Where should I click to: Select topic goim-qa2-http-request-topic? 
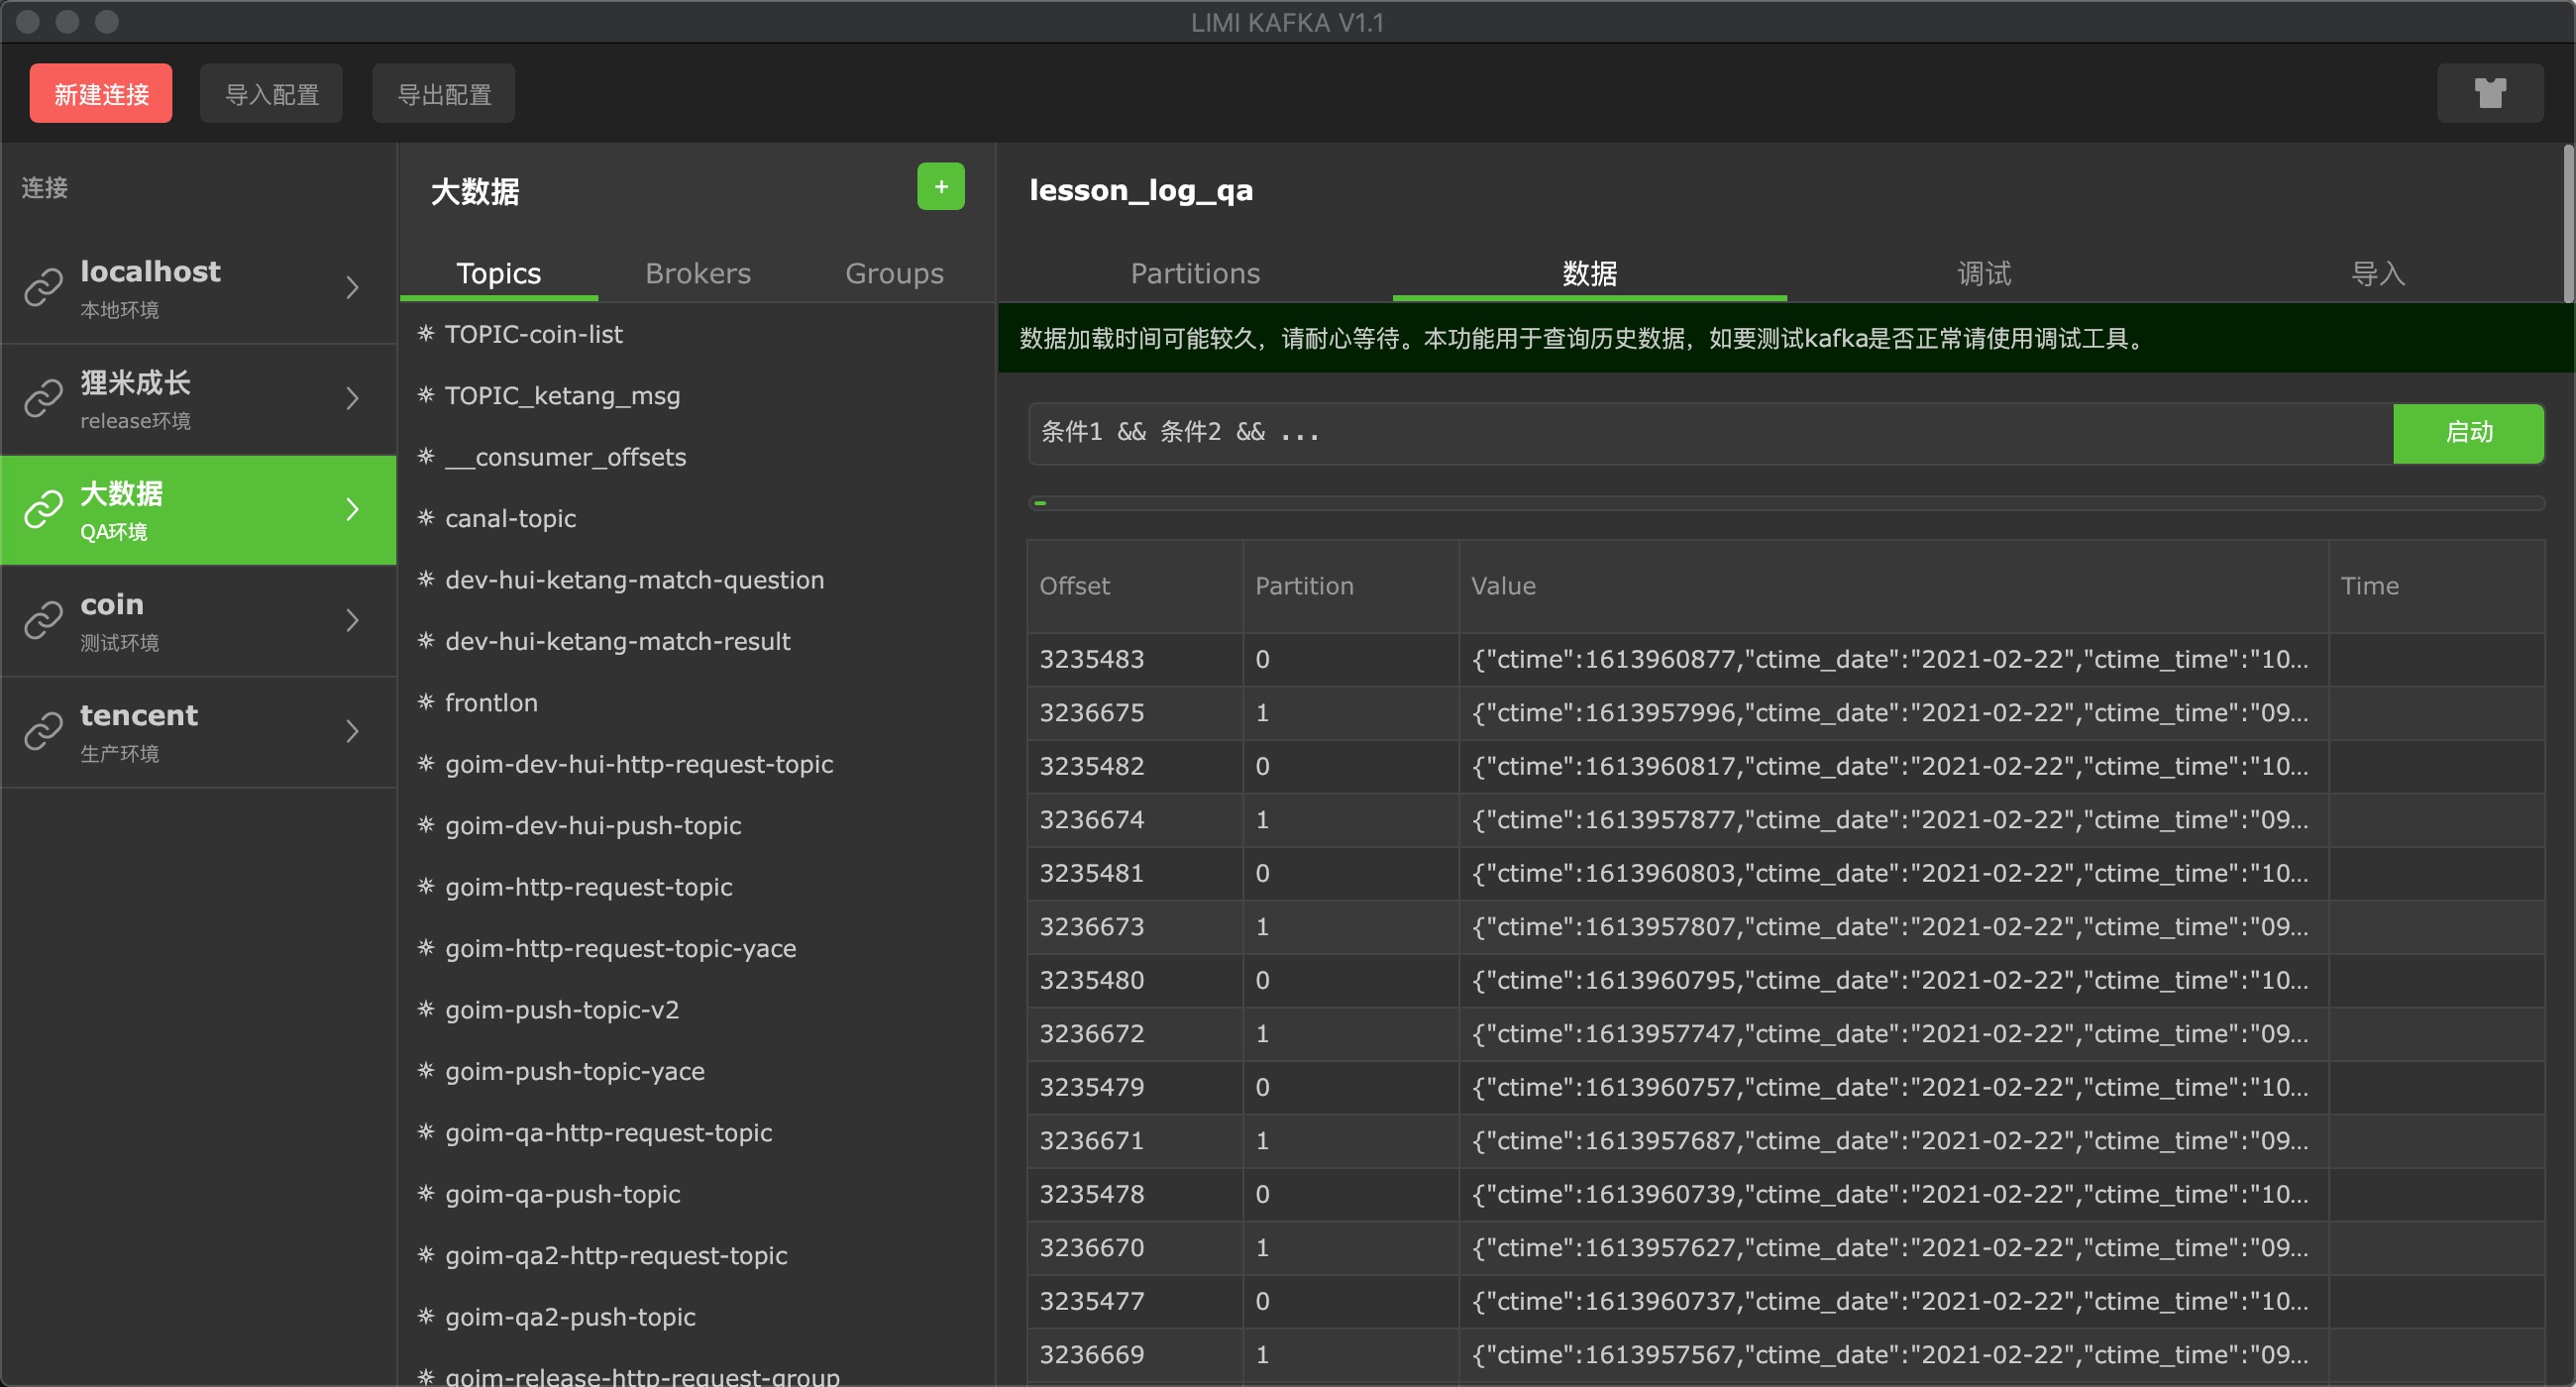(616, 1255)
